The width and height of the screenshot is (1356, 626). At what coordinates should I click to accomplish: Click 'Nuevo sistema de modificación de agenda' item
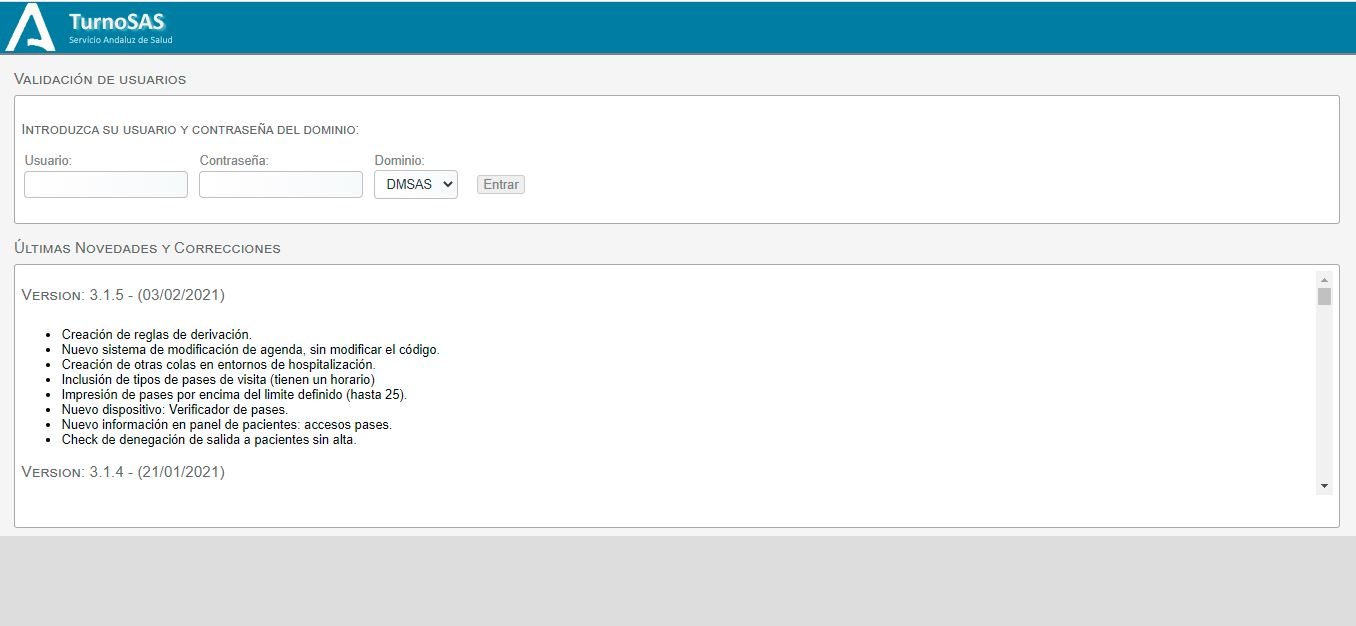[251, 349]
